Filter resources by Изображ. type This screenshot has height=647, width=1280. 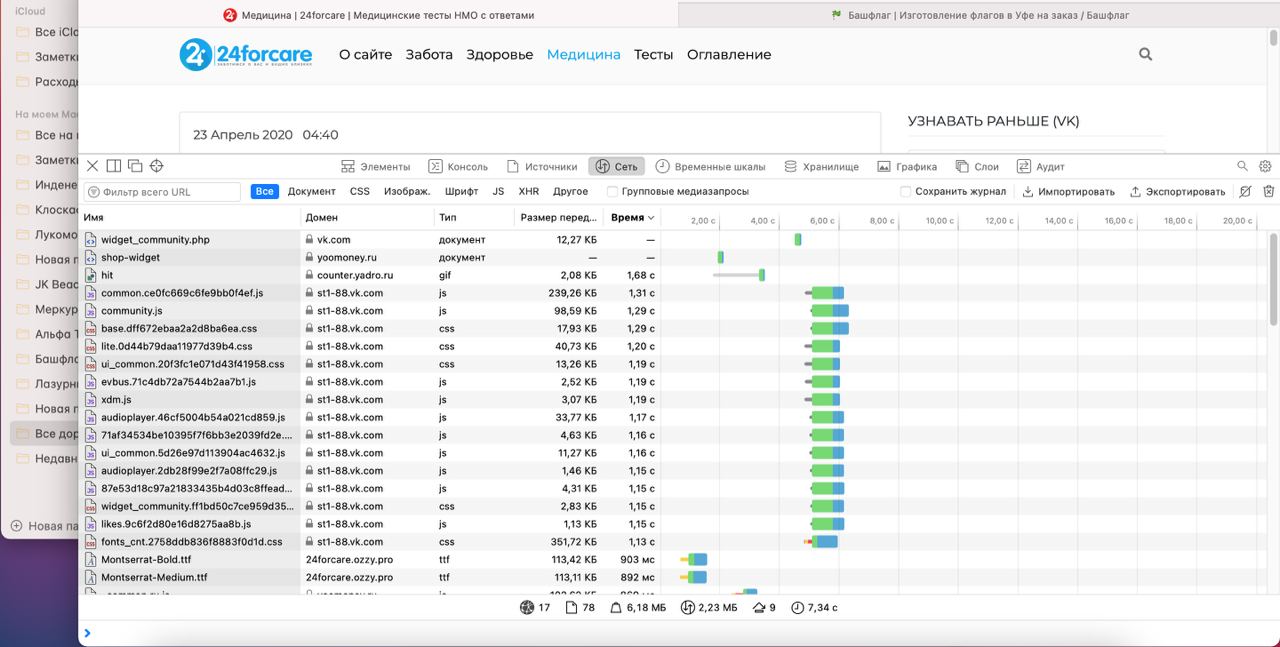coord(408,192)
